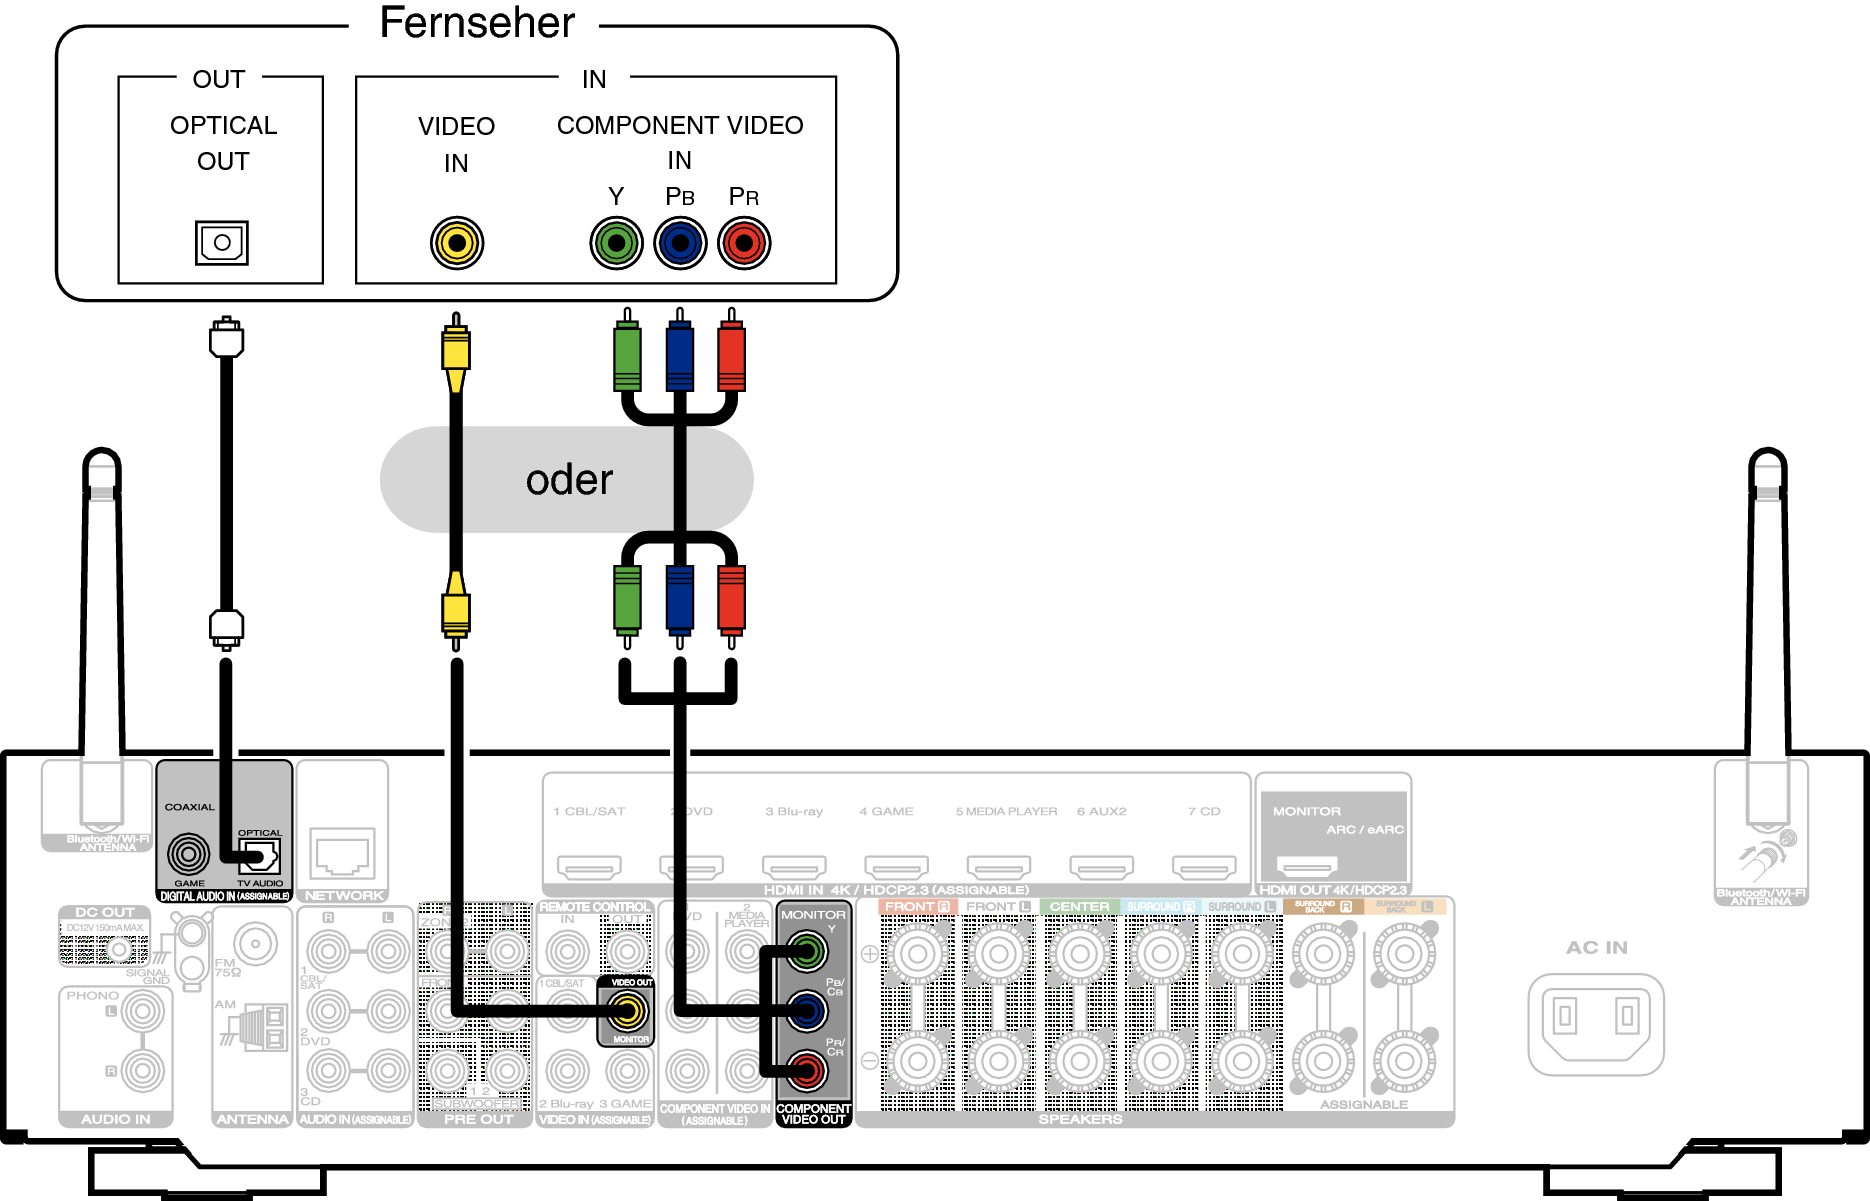Image resolution: width=1870 pixels, height=1201 pixels.
Task: Click the DIGITAL AUDIO IN (ASSIGNABLE) label
Action: point(225,896)
